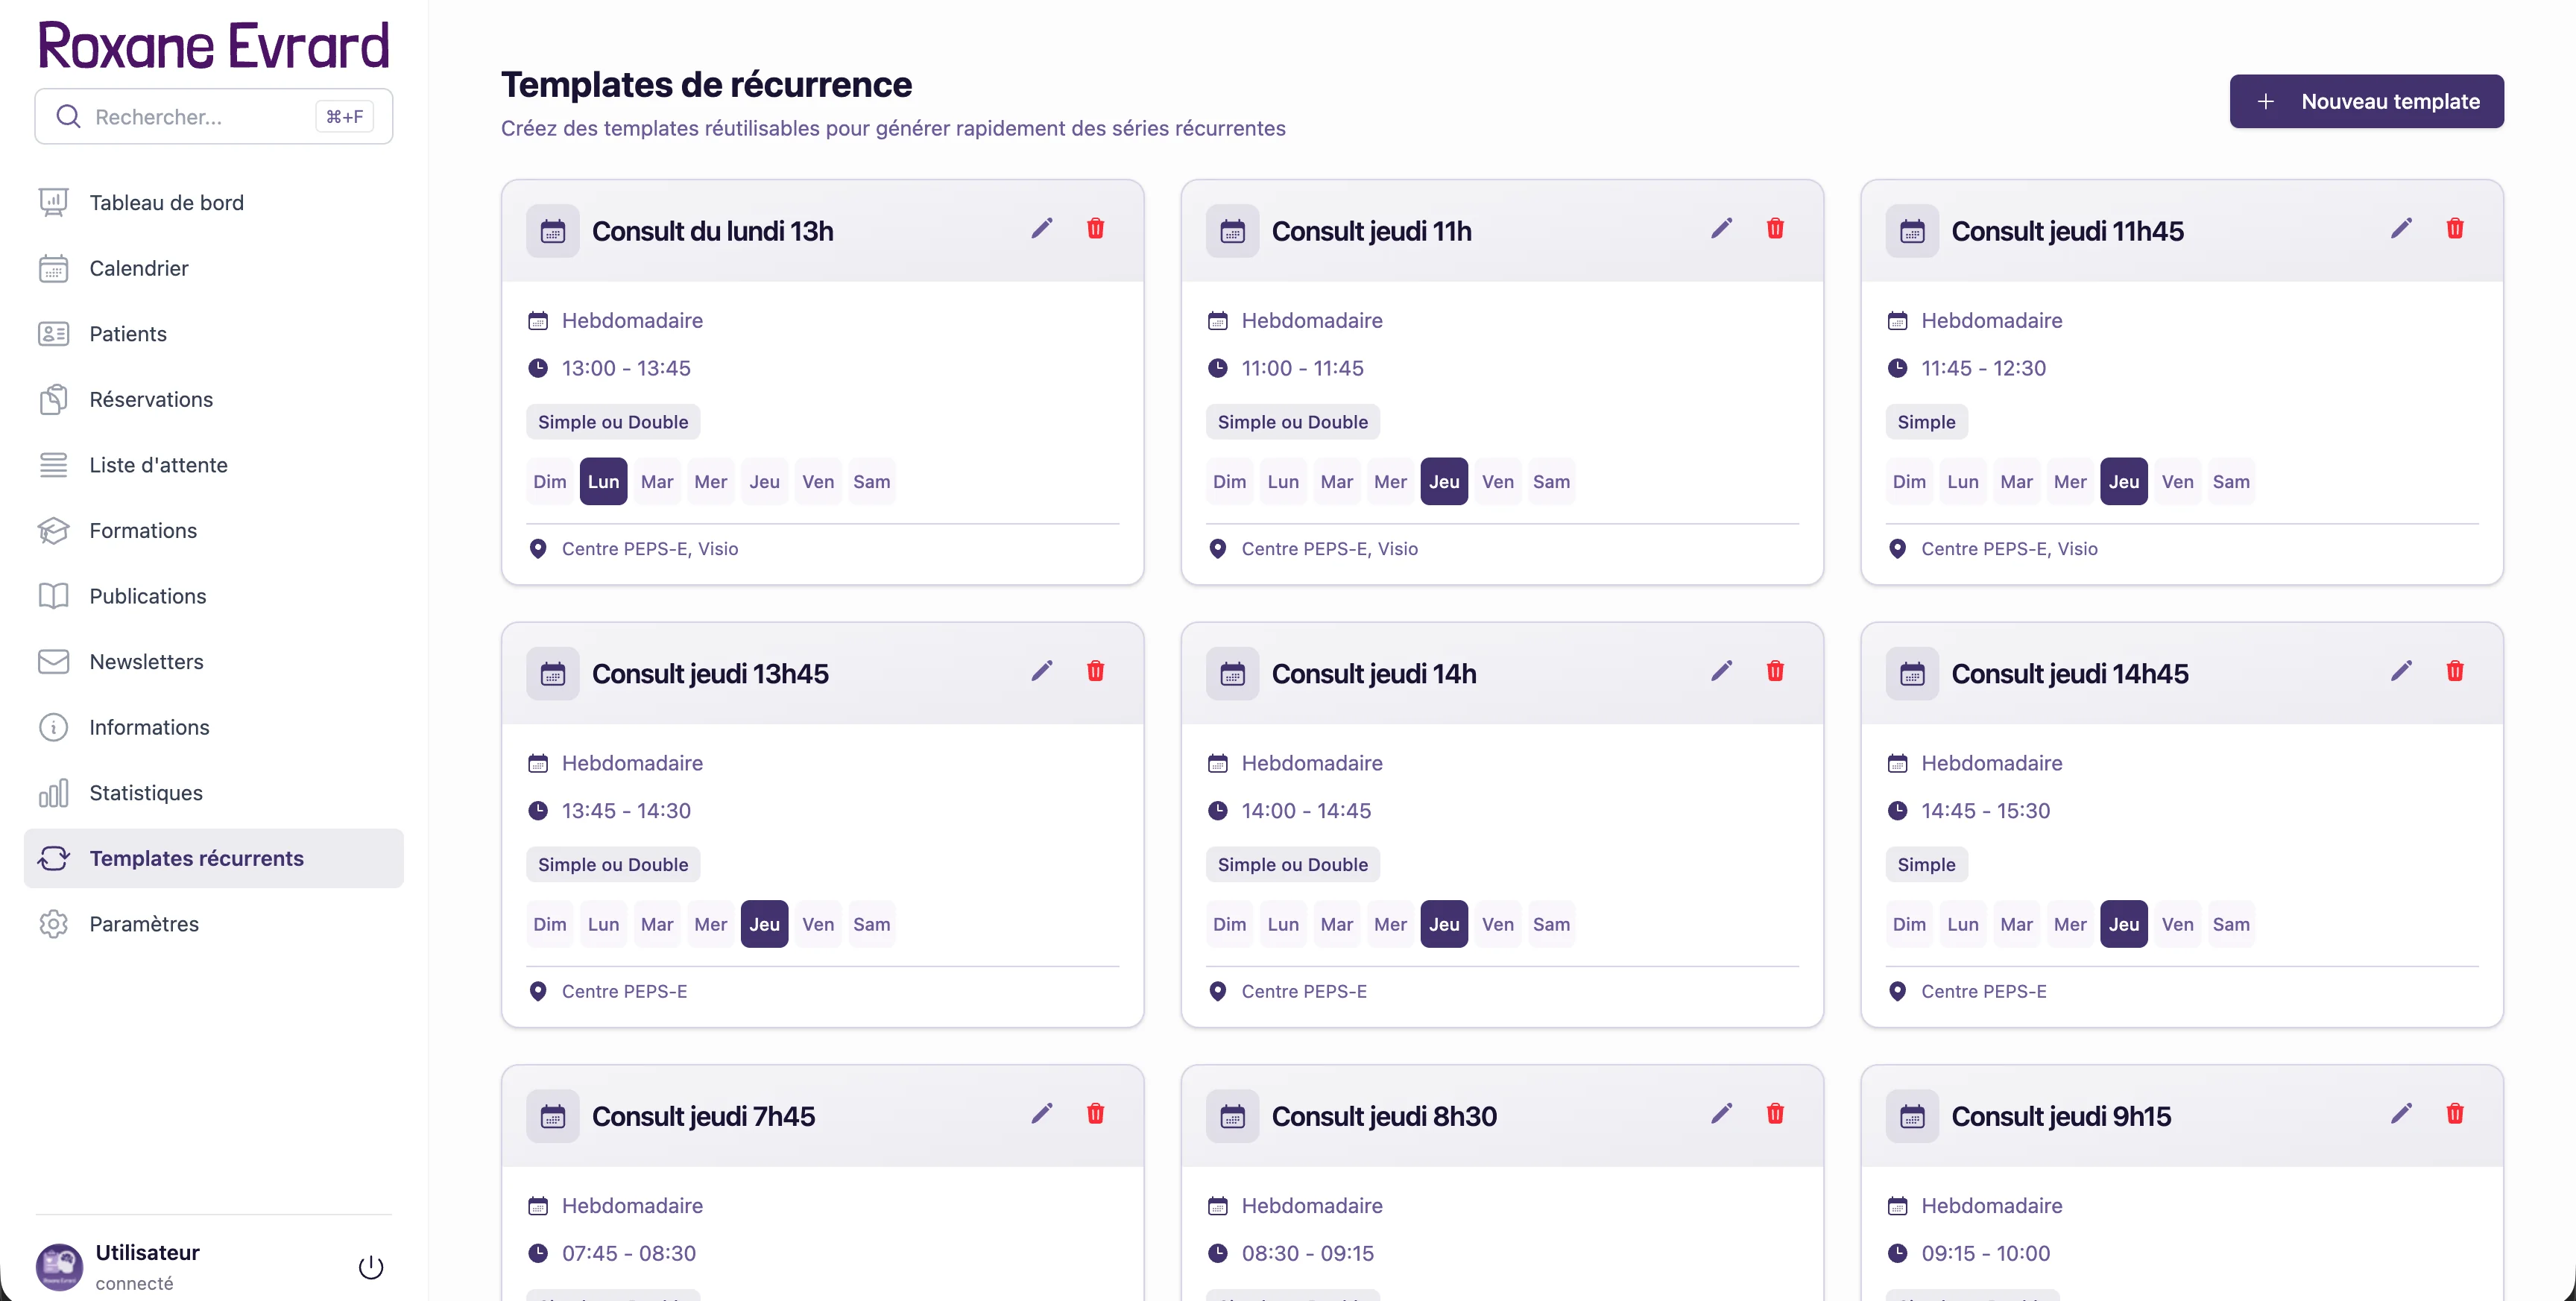
Task: Open Liste d'attente page
Action: pyautogui.click(x=158, y=465)
